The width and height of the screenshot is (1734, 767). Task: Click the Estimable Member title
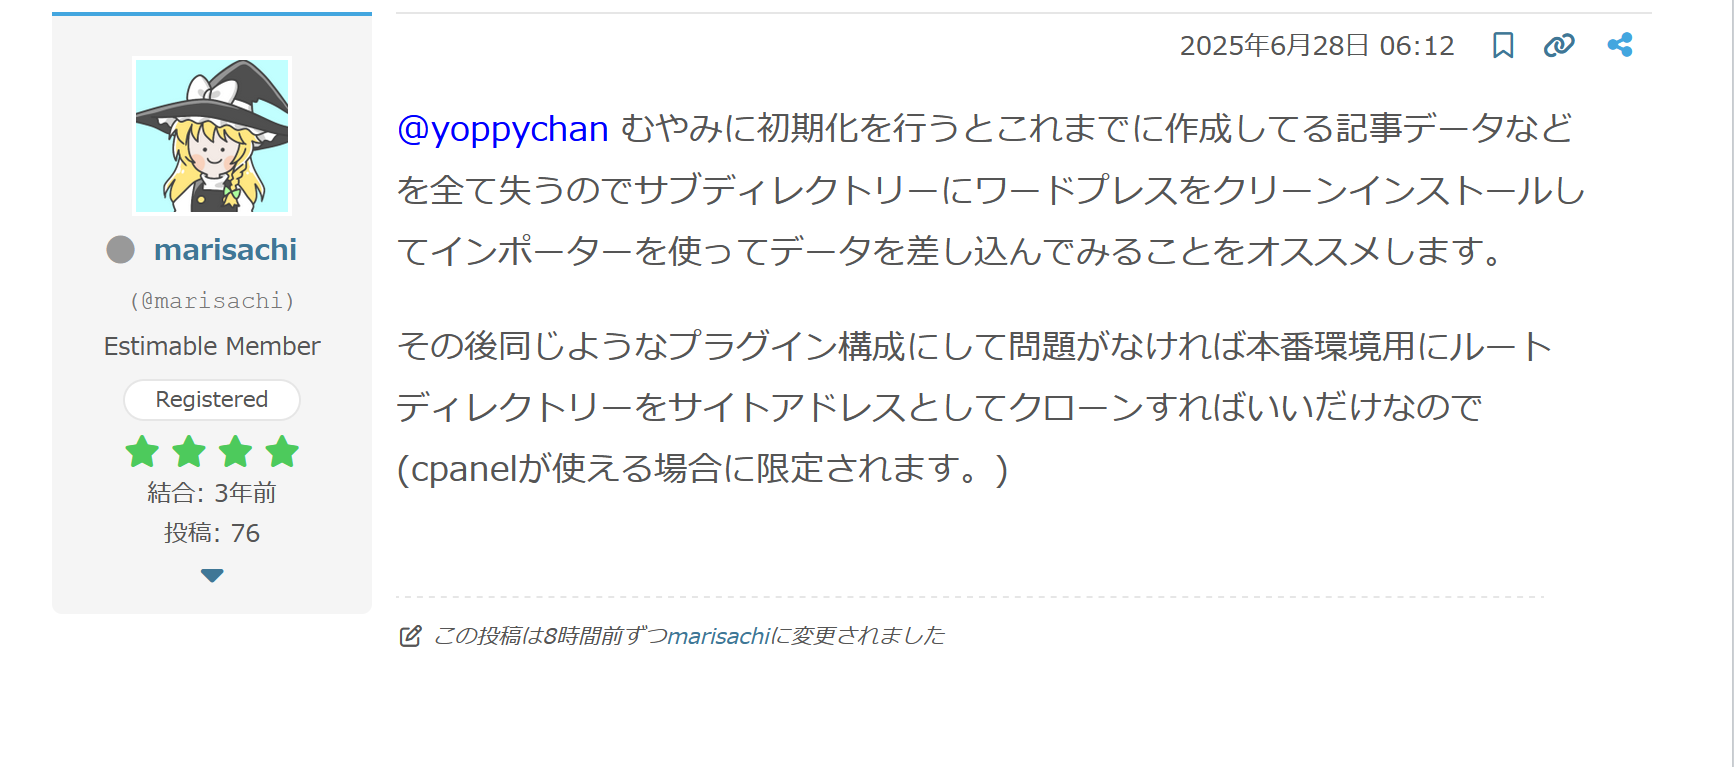click(212, 346)
